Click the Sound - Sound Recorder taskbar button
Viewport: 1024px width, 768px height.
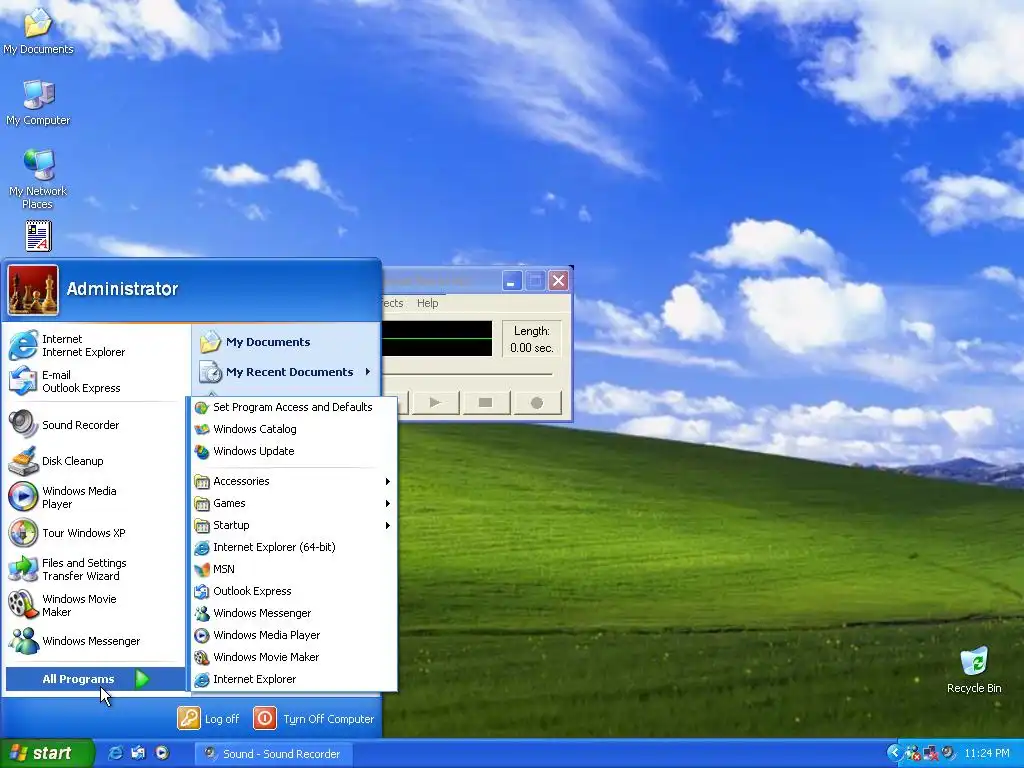274,754
